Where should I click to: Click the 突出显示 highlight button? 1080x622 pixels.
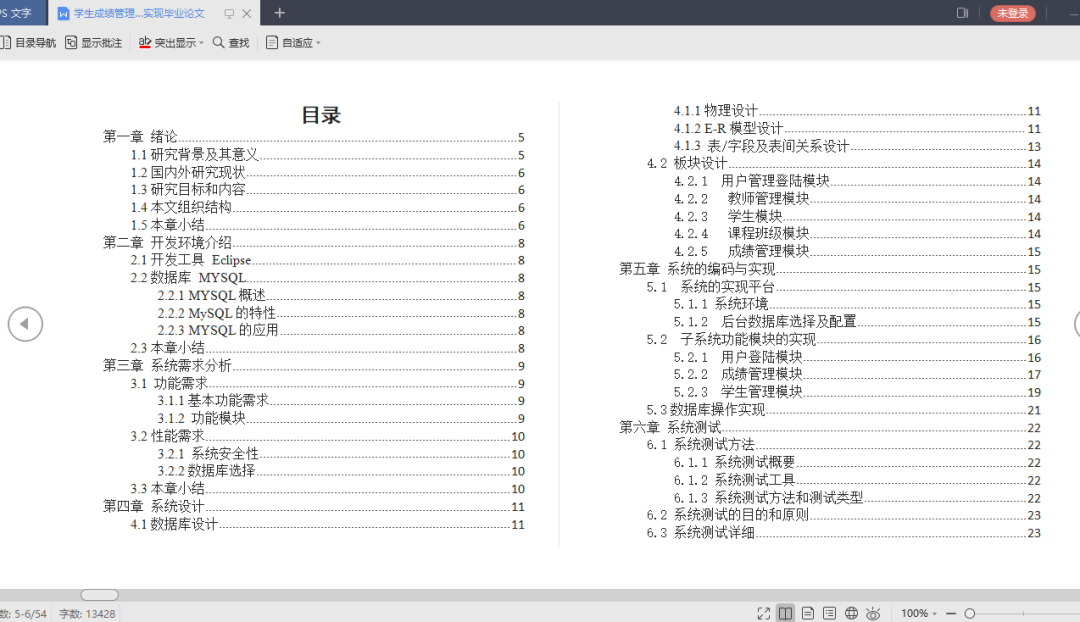pyautogui.click(x=167, y=43)
